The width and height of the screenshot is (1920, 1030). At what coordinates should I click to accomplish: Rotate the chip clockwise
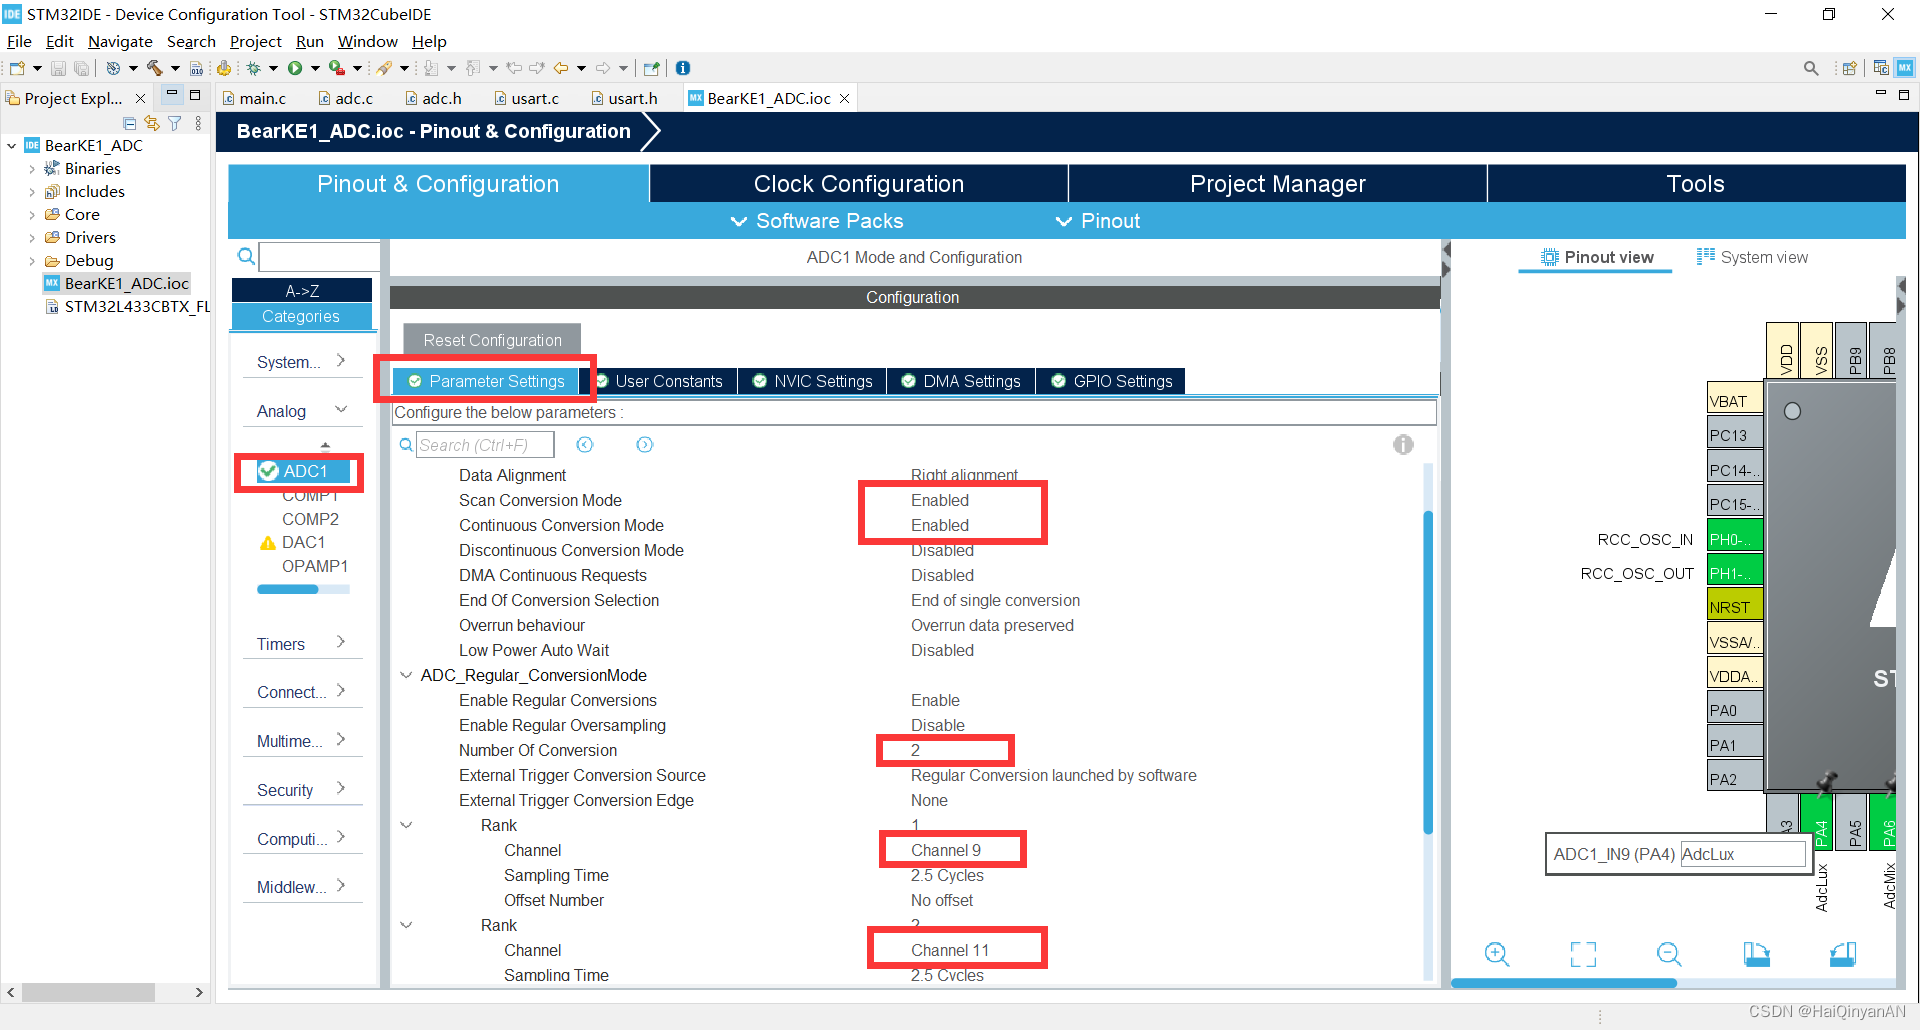click(1756, 954)
